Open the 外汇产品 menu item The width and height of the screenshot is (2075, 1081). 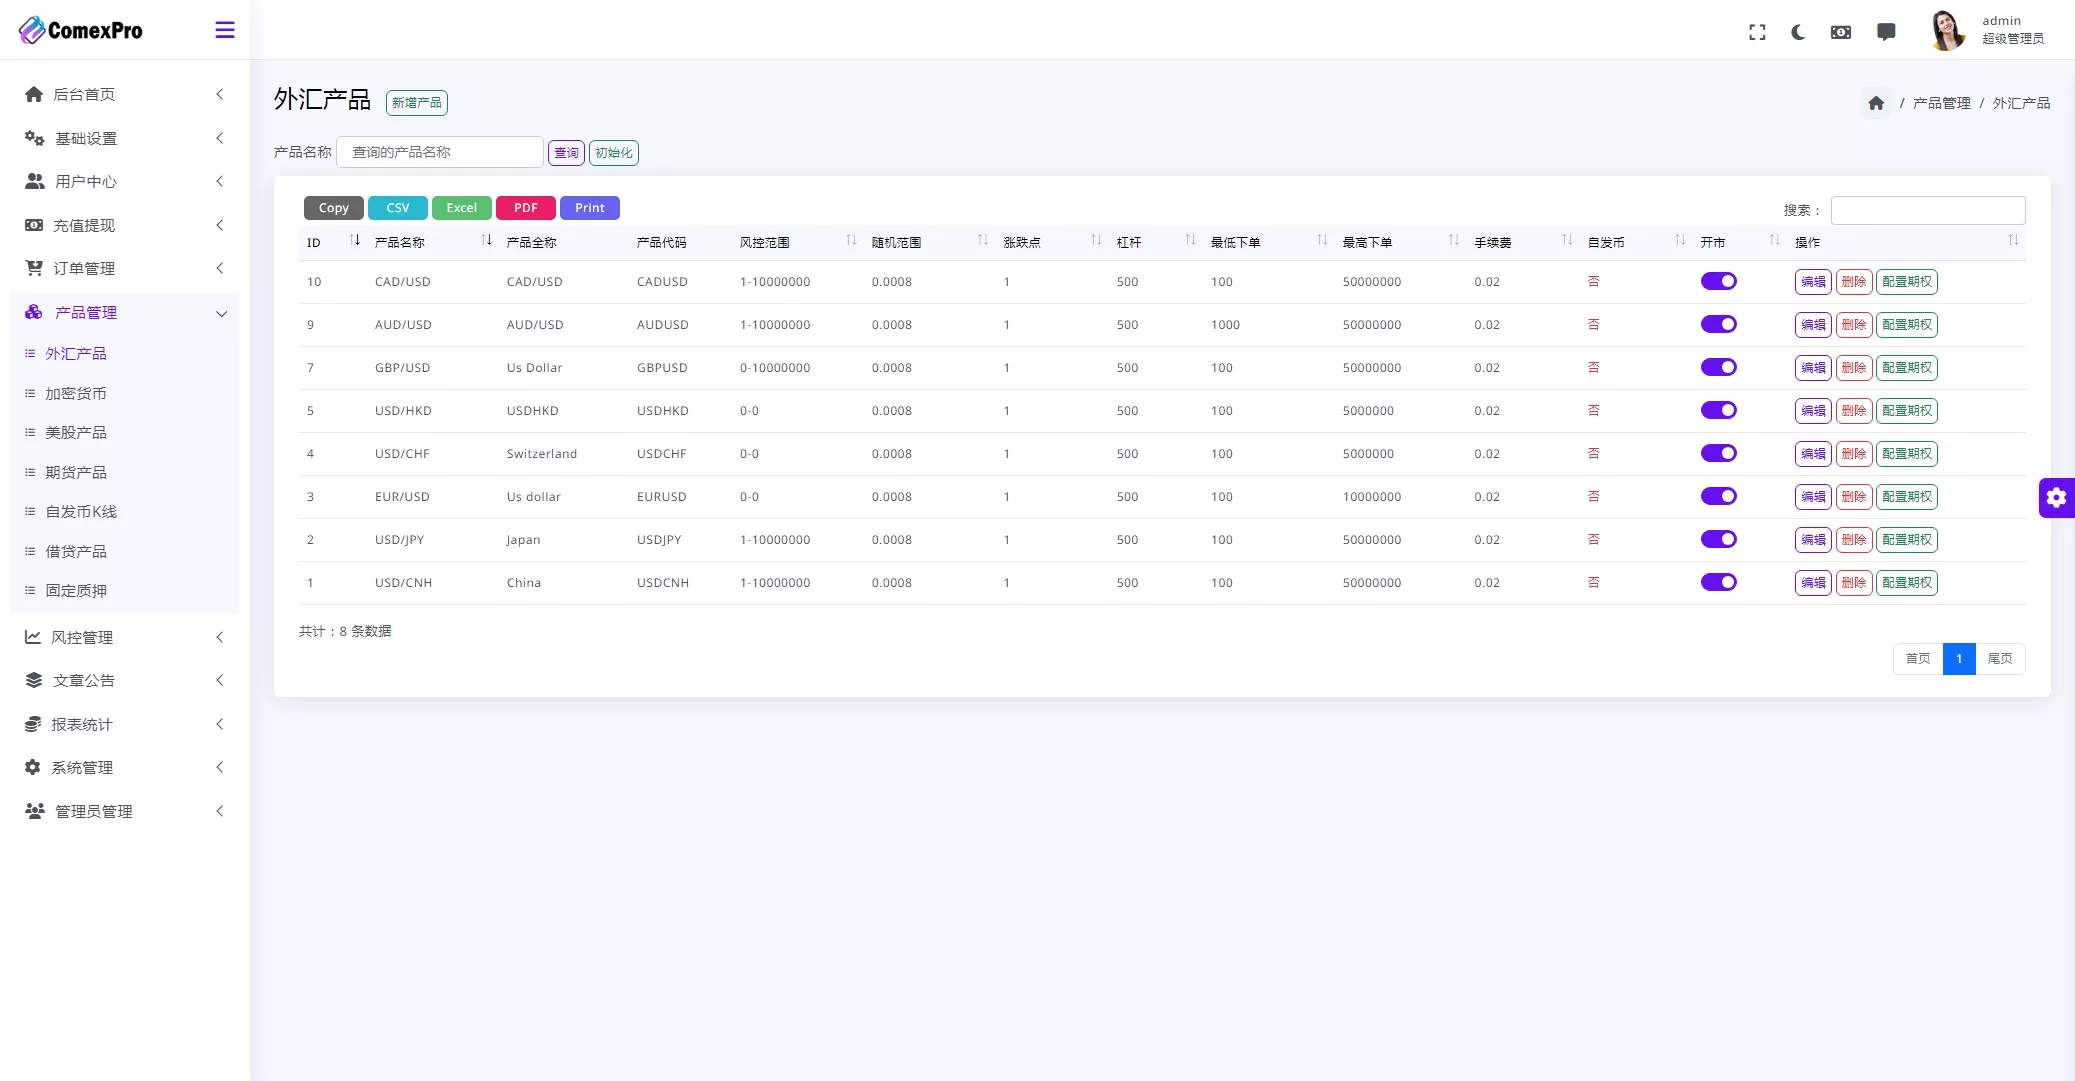click(x=74, y=354)
